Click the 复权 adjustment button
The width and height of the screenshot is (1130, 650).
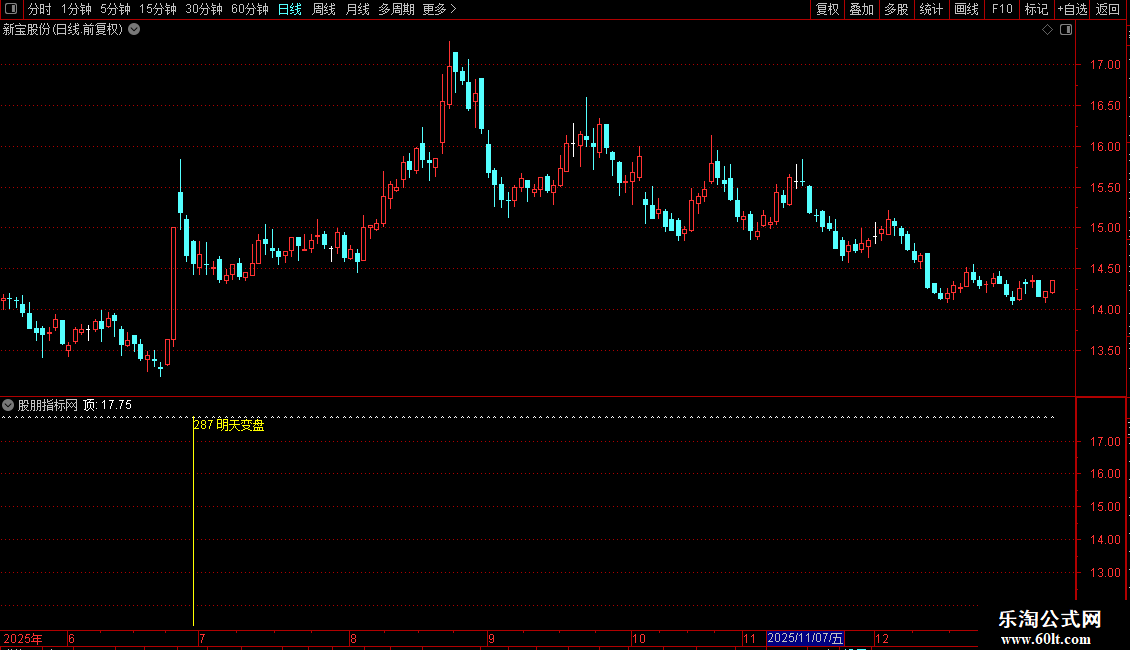click(827, 9)
